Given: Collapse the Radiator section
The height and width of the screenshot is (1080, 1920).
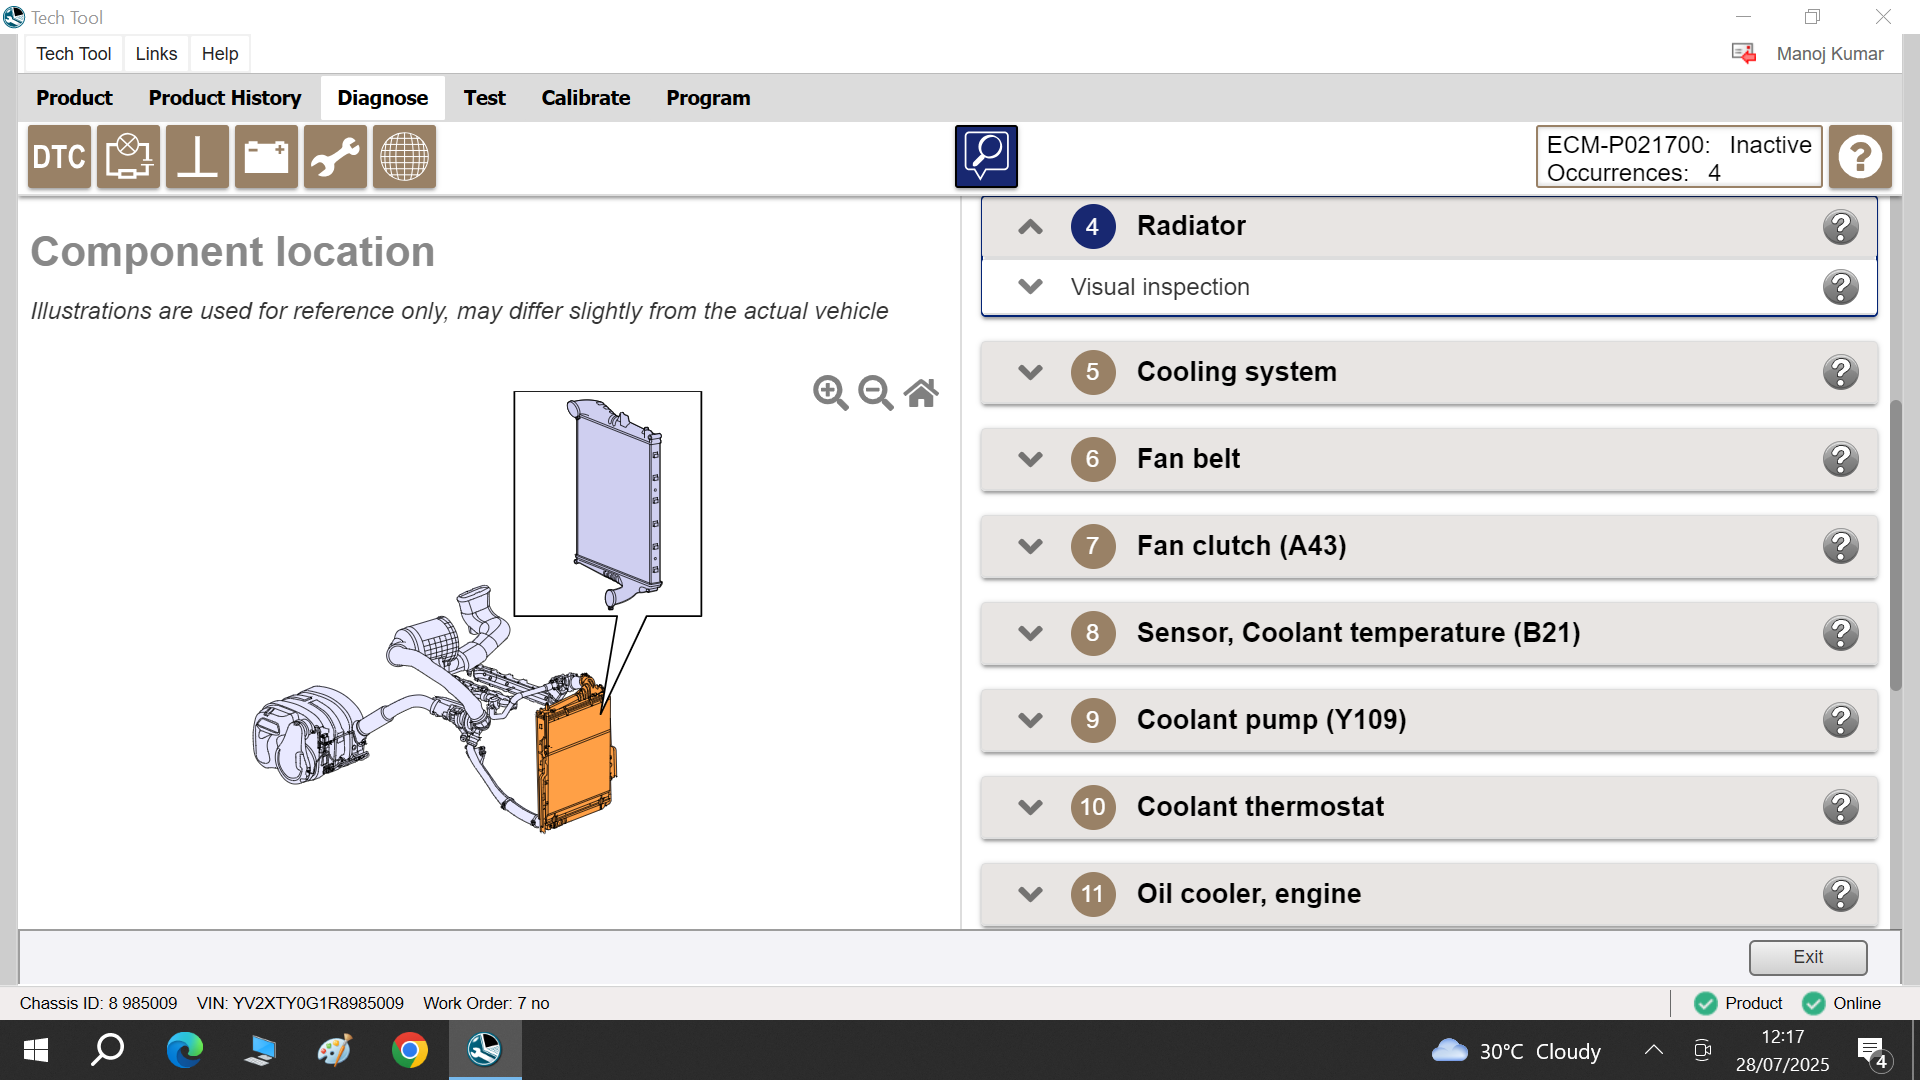Looking at the screenshot, I should click(1030, 227).
